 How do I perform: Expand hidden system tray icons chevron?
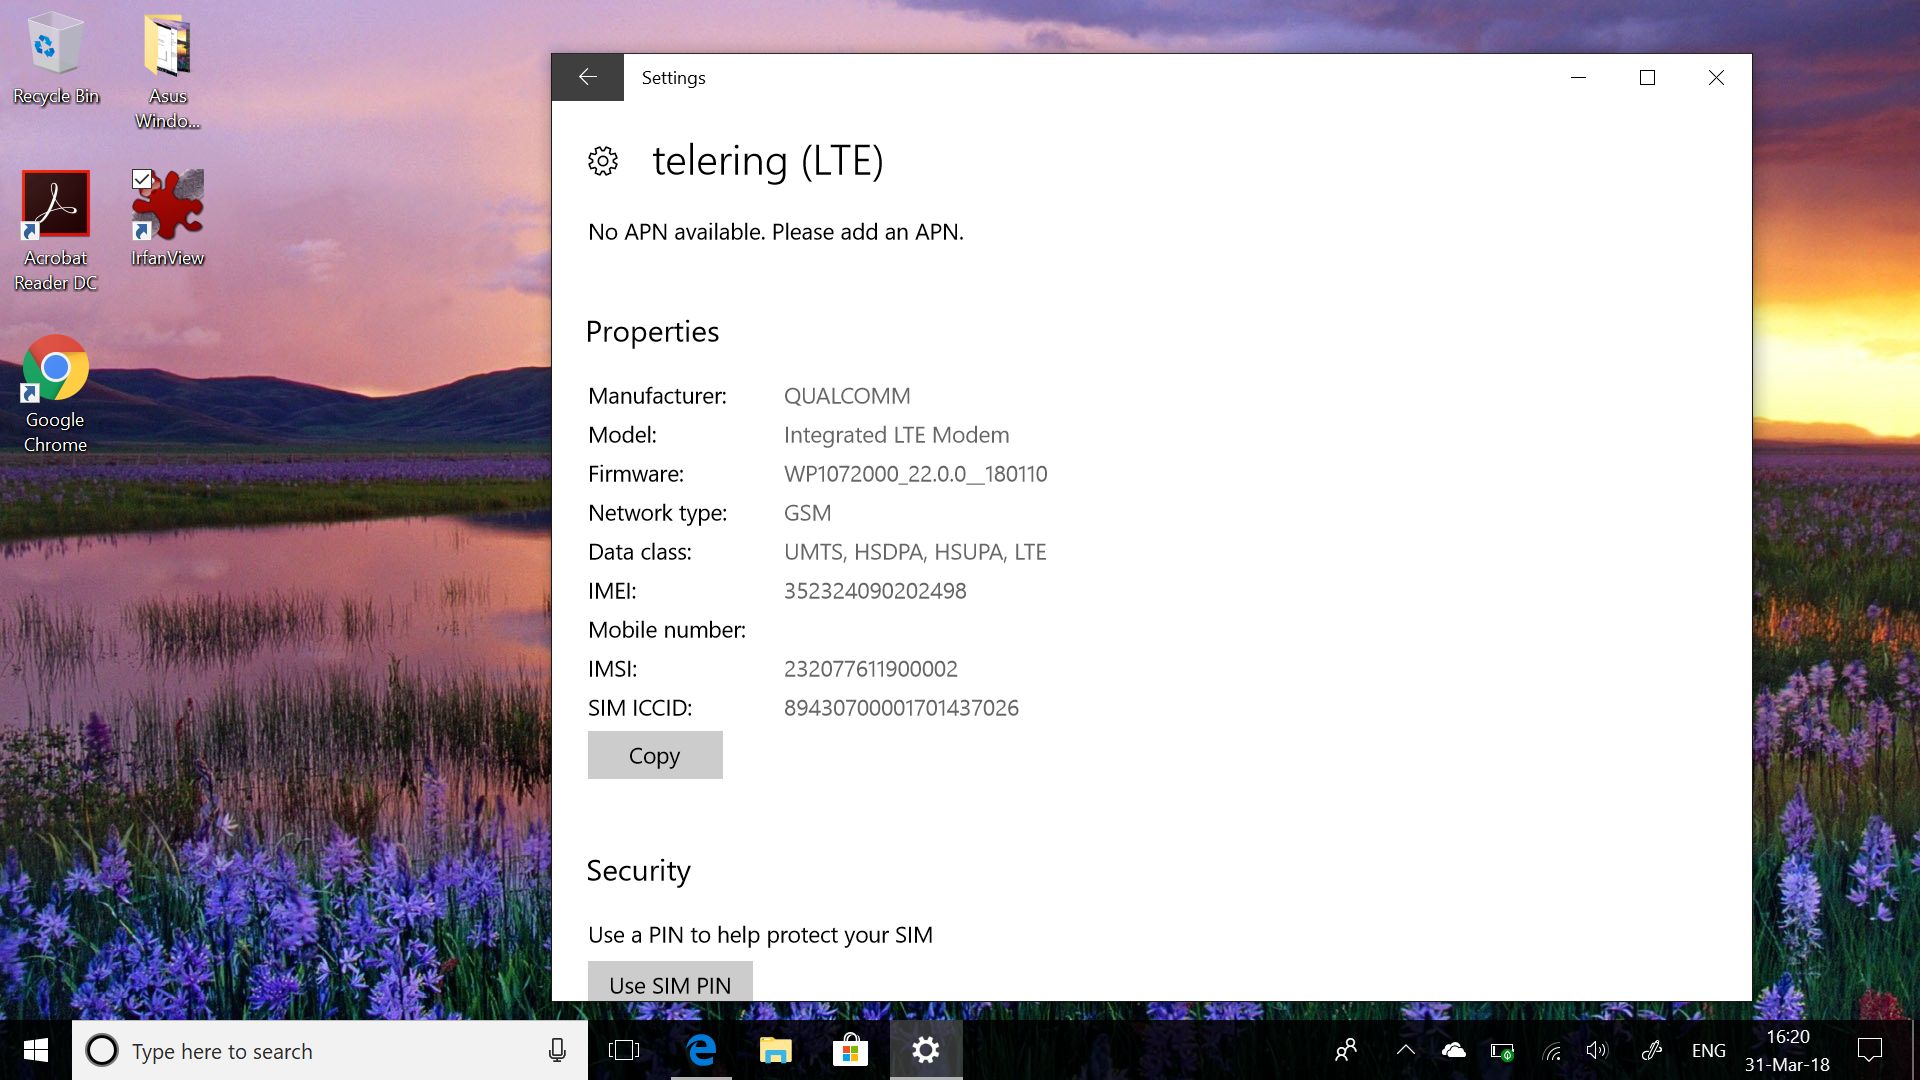coord(1405,1050)
